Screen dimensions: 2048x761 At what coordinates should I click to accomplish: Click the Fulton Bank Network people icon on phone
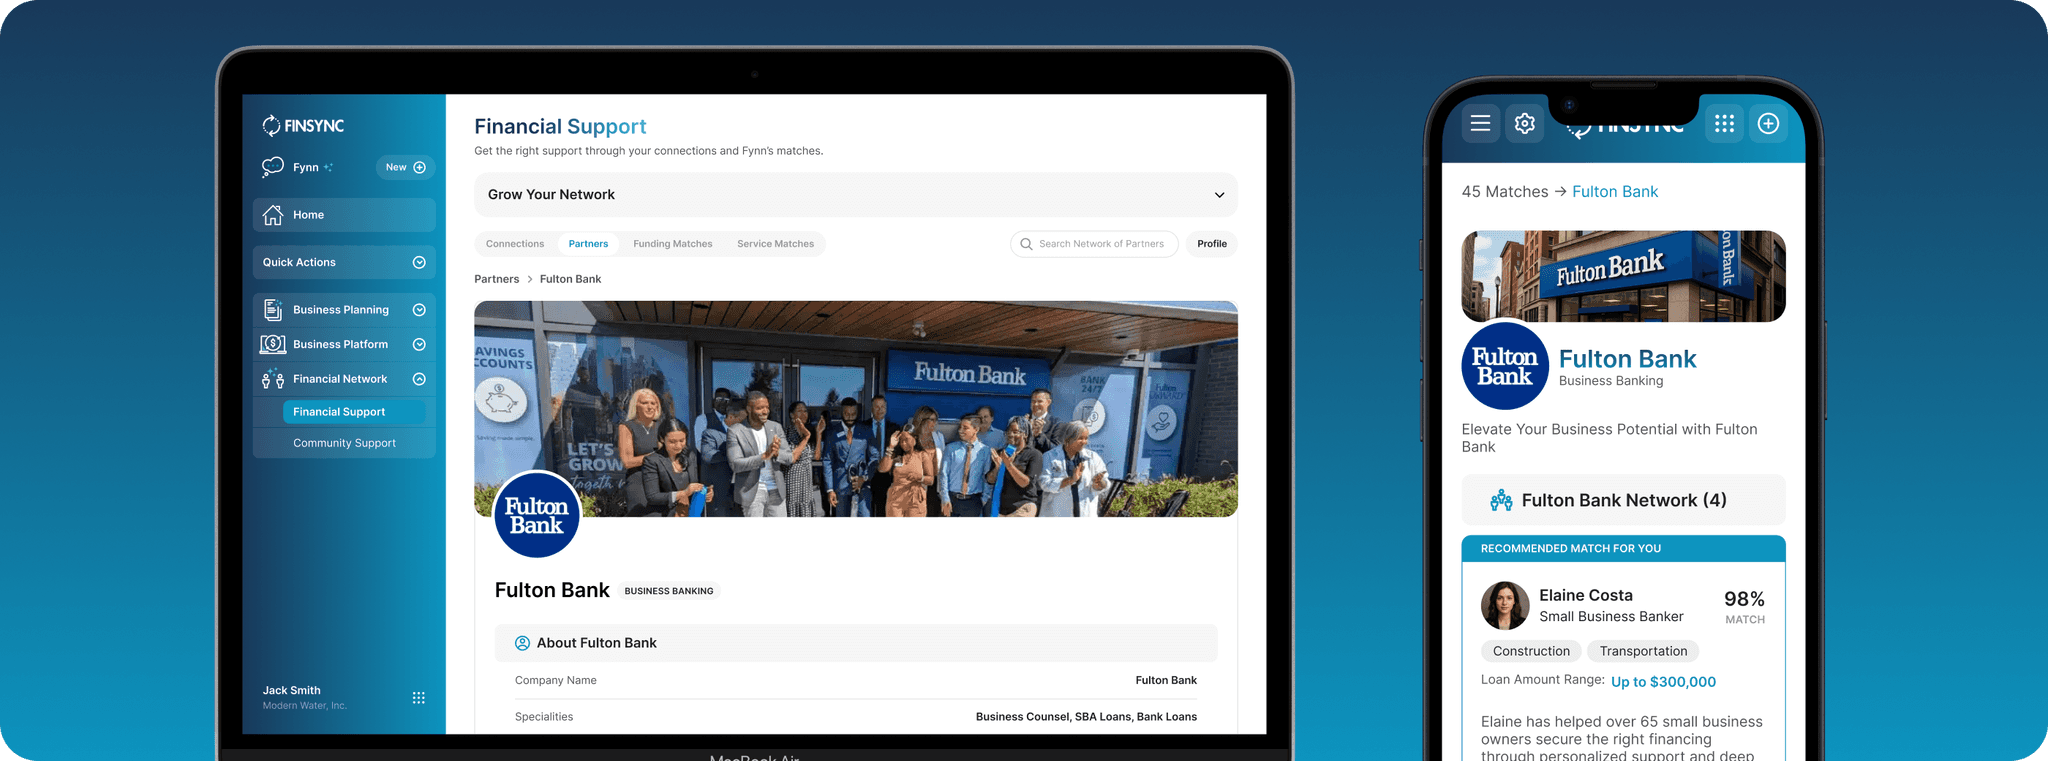click(x=1501, y=500)
